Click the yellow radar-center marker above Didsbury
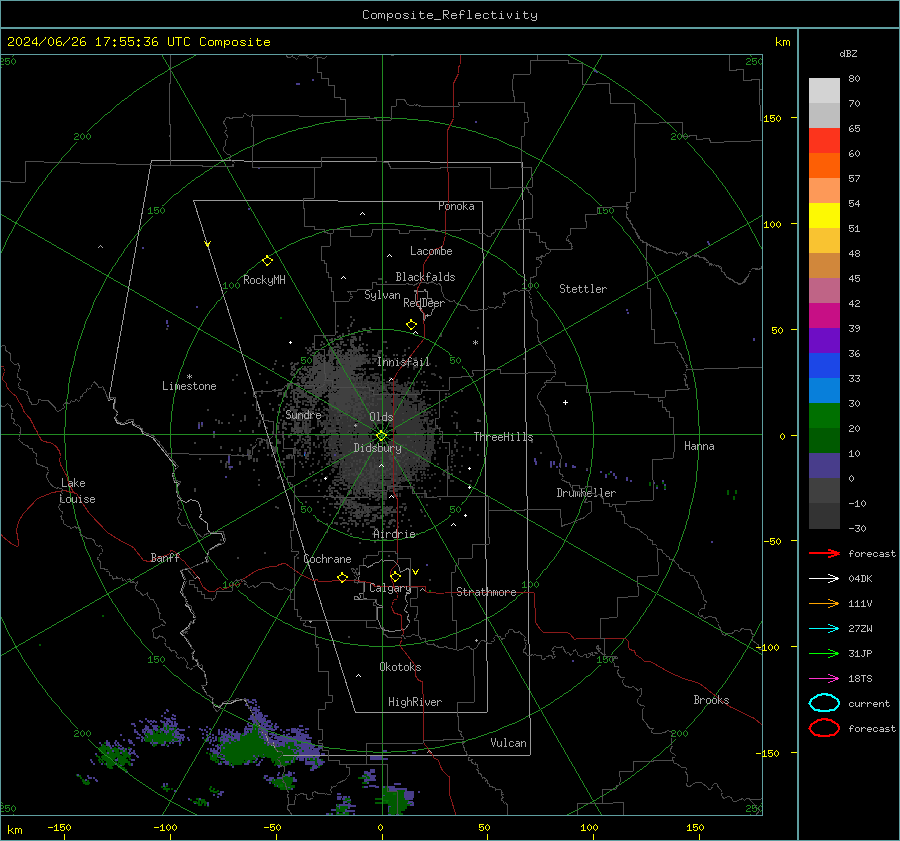This screenshot has width=900, height=841. pyautogui.click(x=381, y=436)
